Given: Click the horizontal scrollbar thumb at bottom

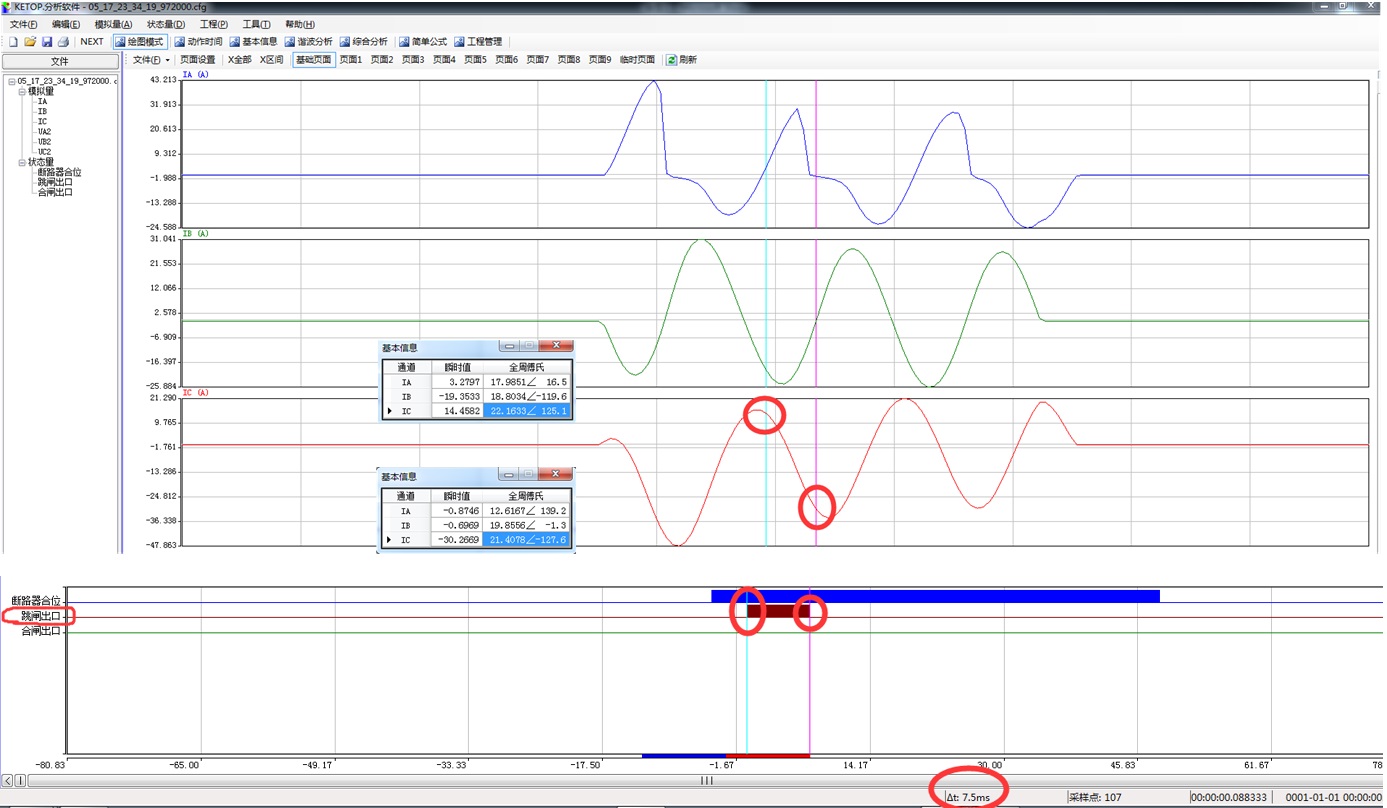Looking at the screenshot, I should [706, 781].
